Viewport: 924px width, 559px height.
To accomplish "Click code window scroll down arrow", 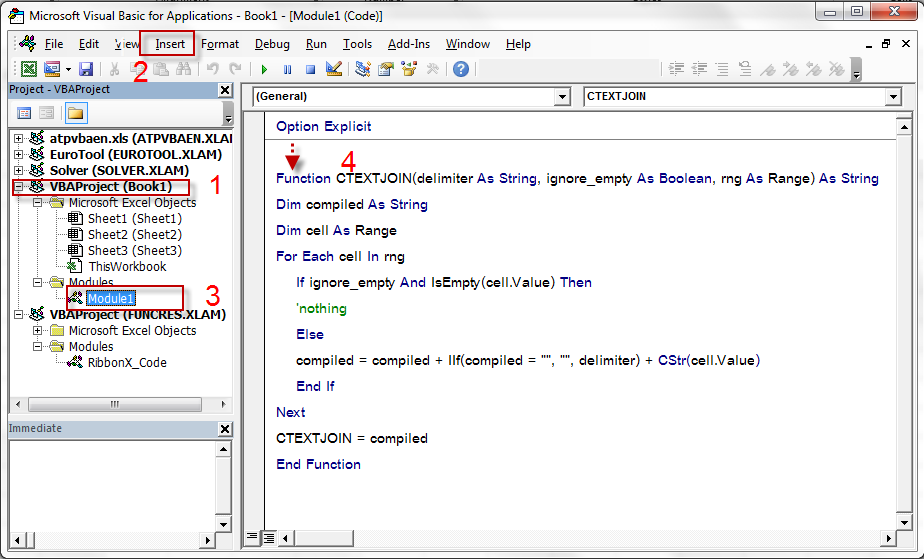I will [x=904, y=522].
